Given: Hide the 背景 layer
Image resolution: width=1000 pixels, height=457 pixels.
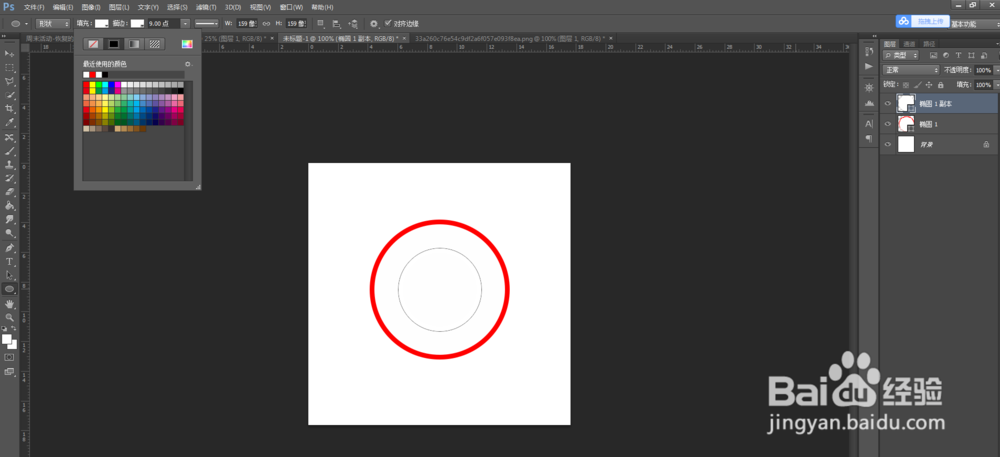Looking at the screenshot, I should tap(887, 145).
